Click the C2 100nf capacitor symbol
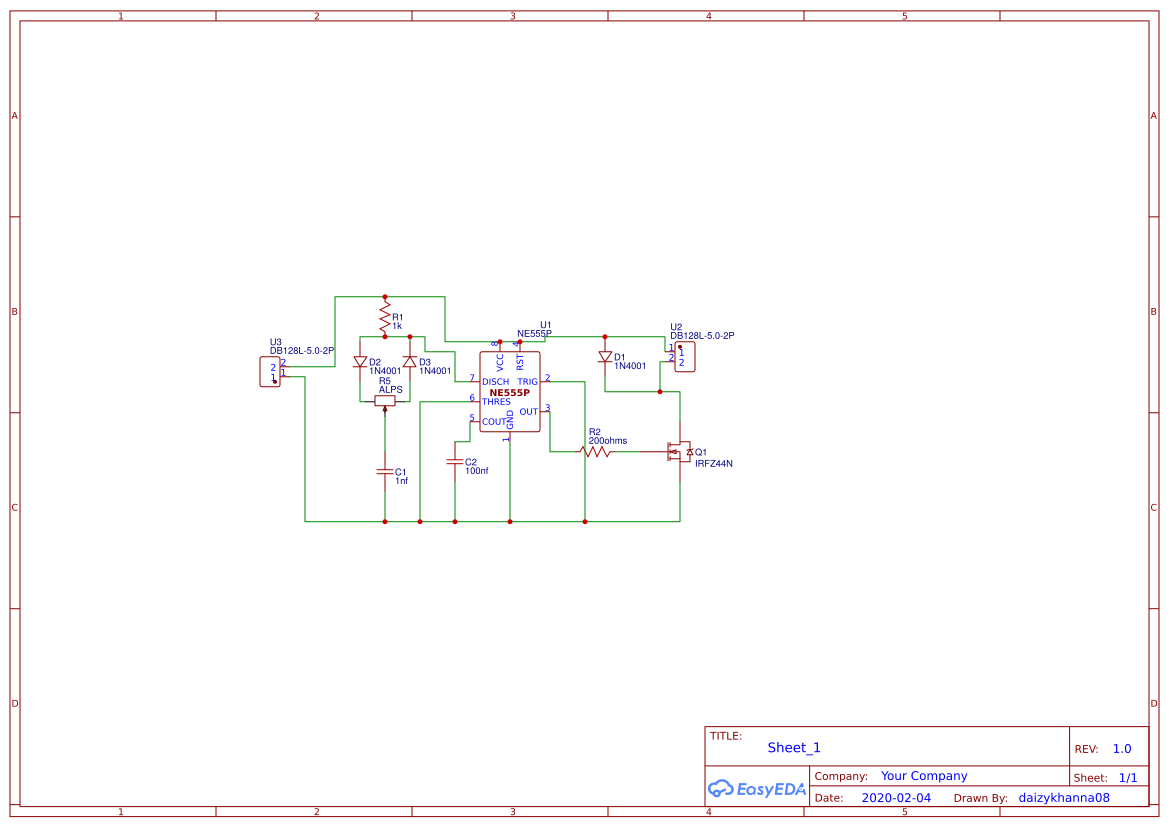Screen dimensions: 1169x827 tap(455, 462)
